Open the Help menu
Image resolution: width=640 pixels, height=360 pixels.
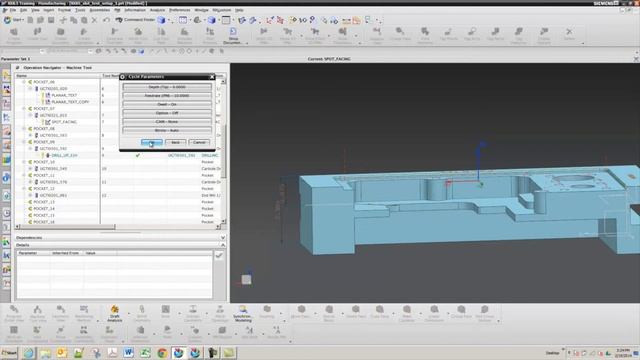pos(239,10)
